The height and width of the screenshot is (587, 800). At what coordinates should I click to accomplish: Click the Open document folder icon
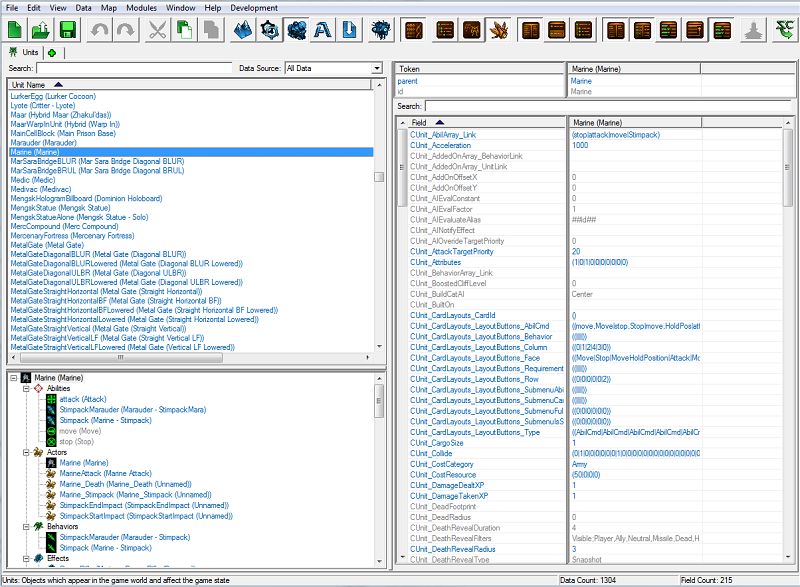click(41, 30)
